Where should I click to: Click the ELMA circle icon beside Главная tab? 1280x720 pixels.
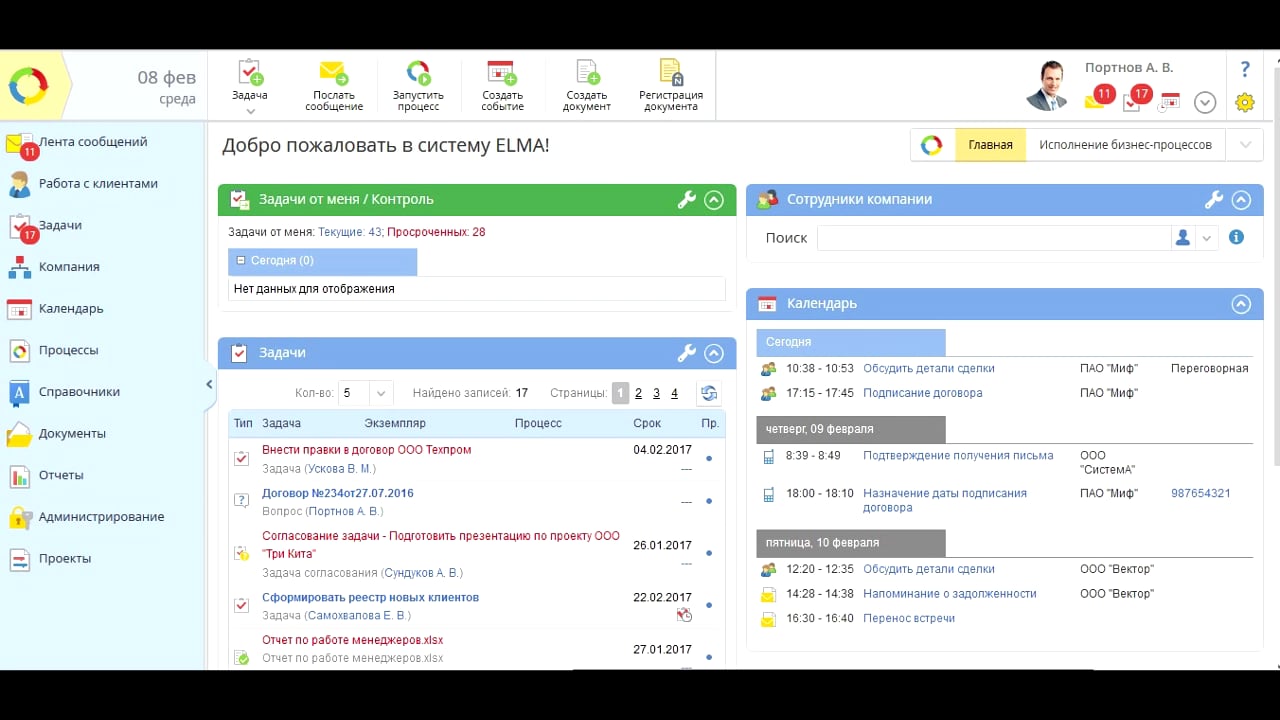(932, 145)
